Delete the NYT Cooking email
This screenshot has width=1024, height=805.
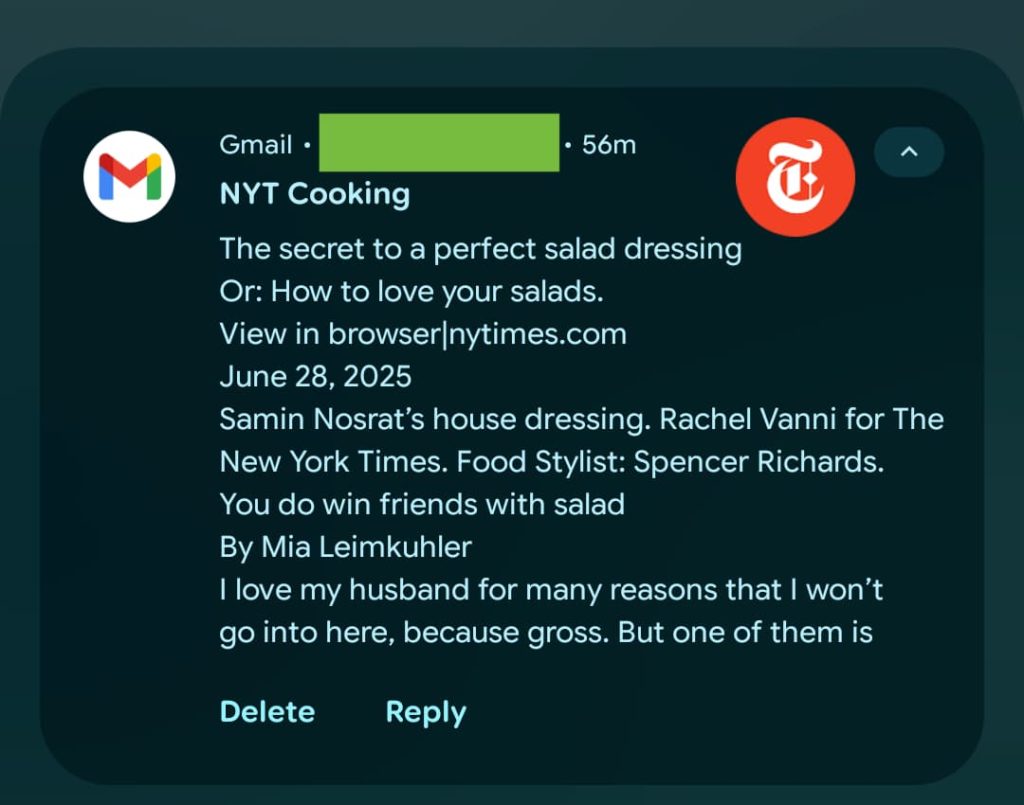267,712
